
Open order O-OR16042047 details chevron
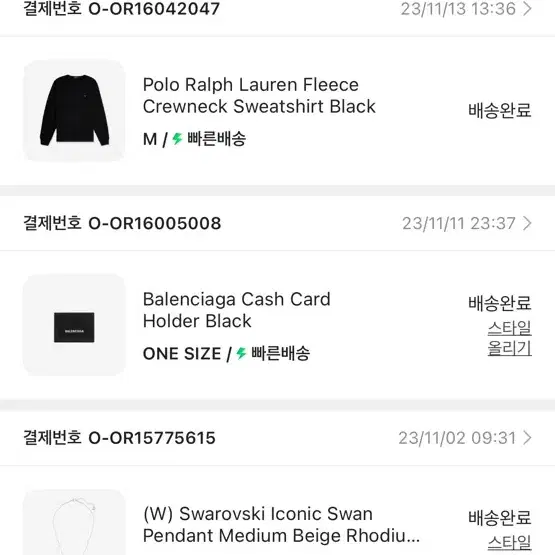click(527, 8)
